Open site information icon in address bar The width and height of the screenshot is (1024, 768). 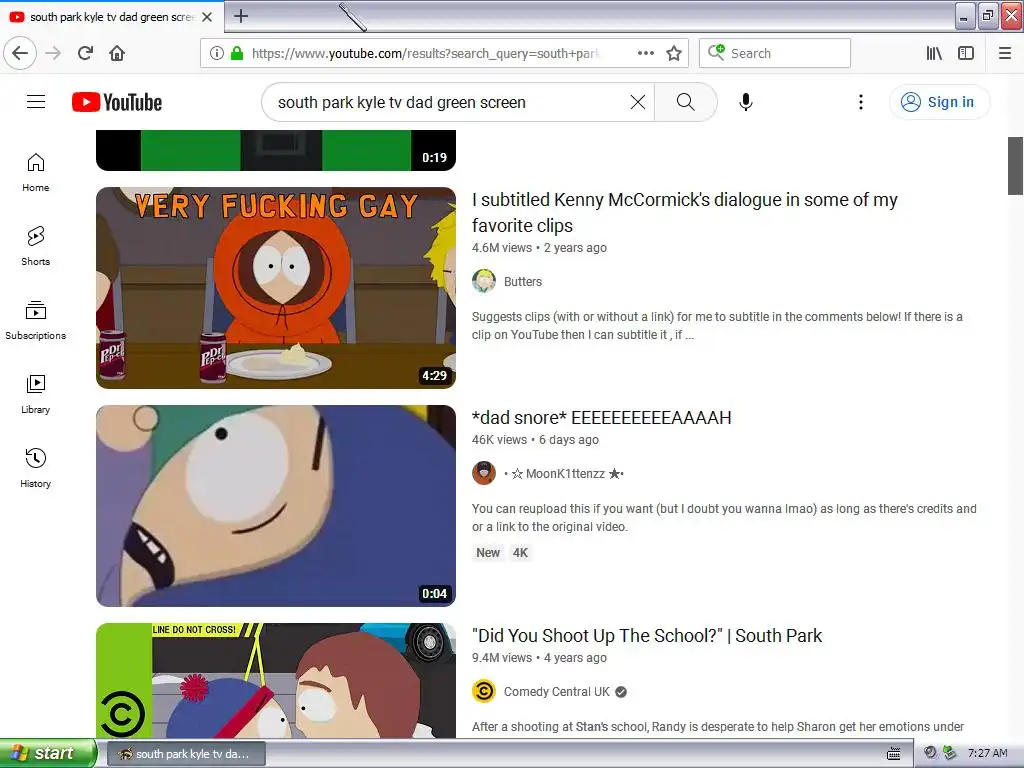pyautogui.click(x=217, y=53)
